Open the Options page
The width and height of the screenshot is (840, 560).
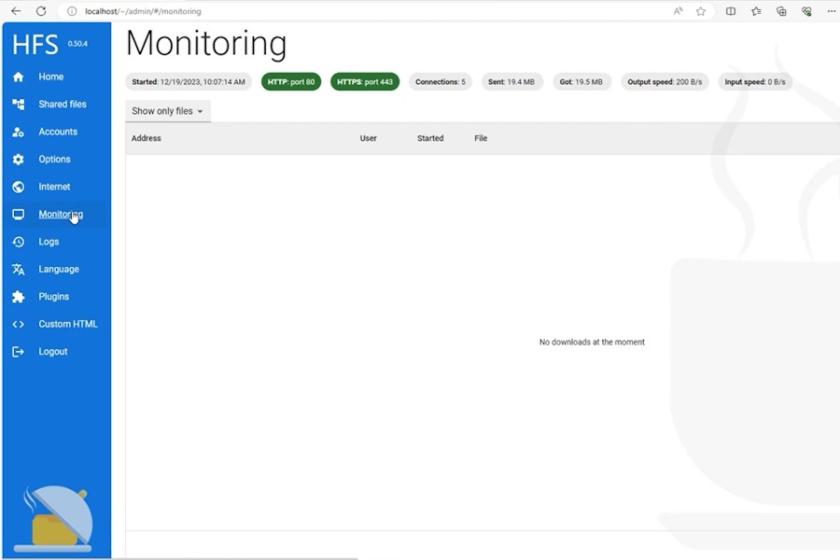click(x=55, y=159)
